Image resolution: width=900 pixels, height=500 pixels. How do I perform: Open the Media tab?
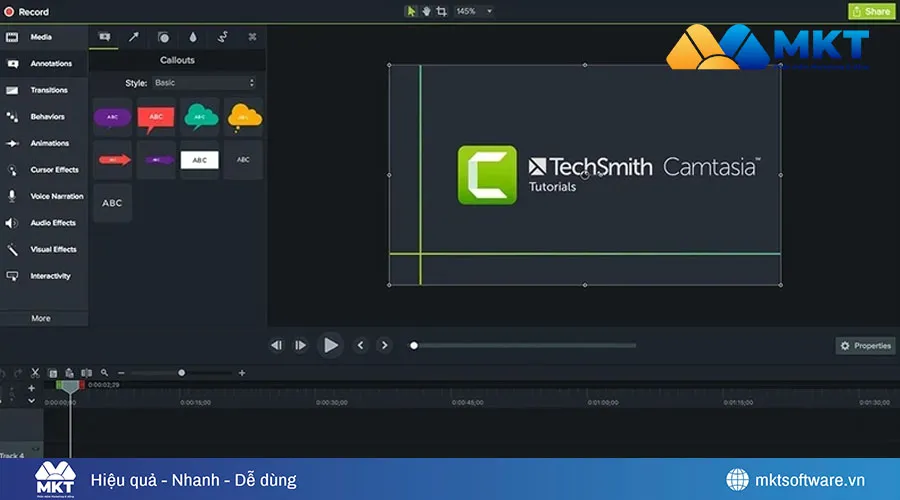[x=44, y=37]
